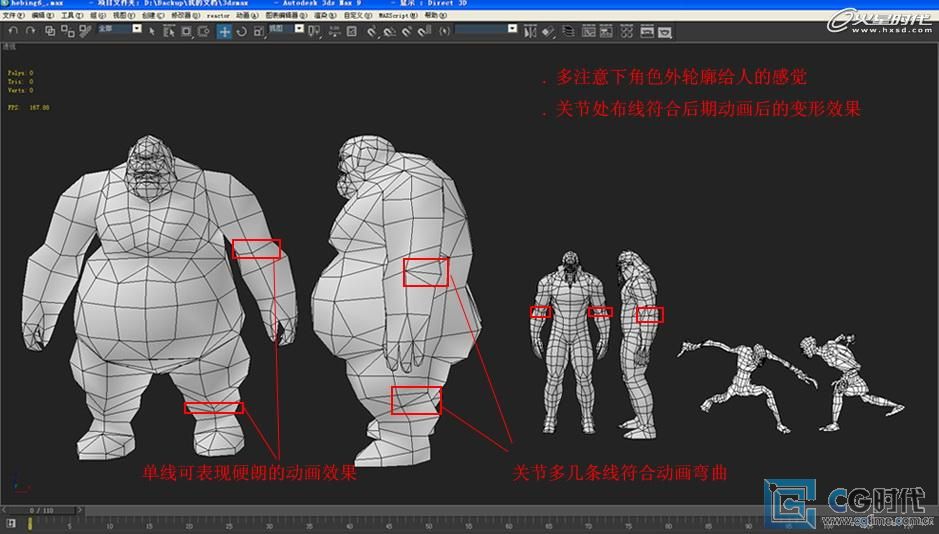Click the 透视 viewport label
Image resolution: width=939 pixels, height=534 pixels.
(x=9, y=46)
